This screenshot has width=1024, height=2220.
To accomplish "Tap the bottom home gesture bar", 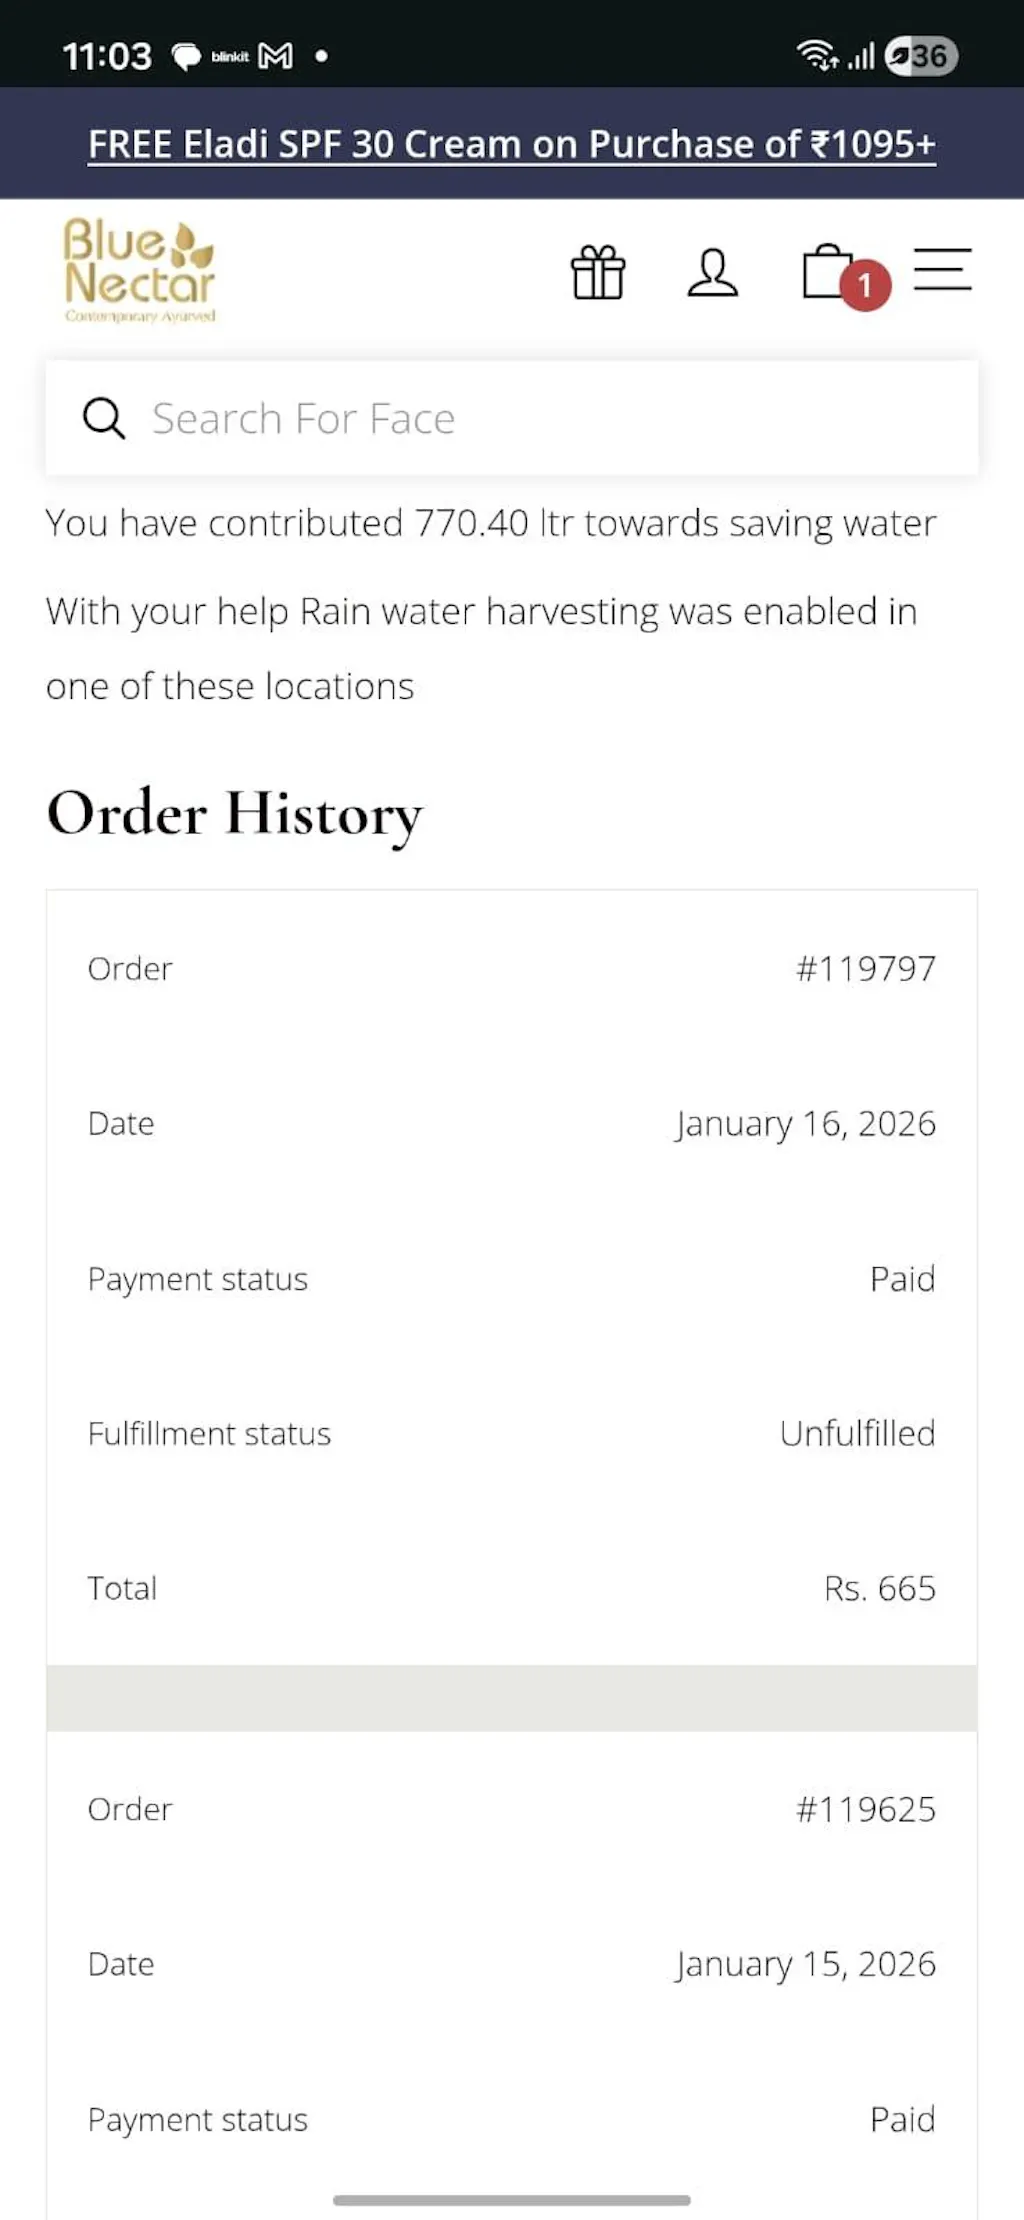I will coord(512,2200).
